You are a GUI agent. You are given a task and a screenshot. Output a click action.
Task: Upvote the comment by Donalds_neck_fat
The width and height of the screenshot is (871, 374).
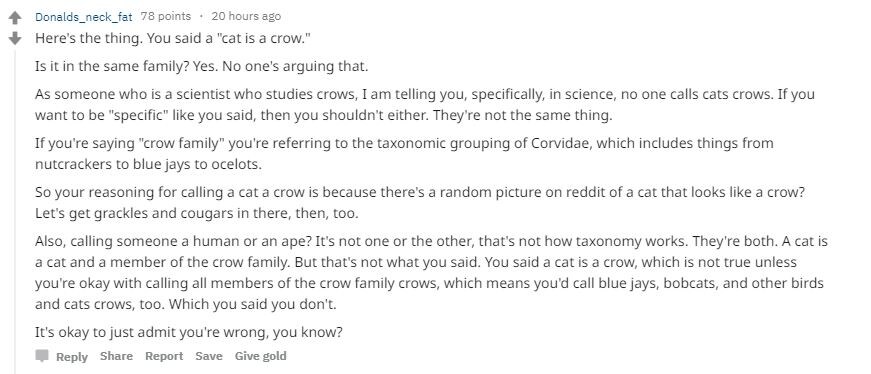(15, 18)
